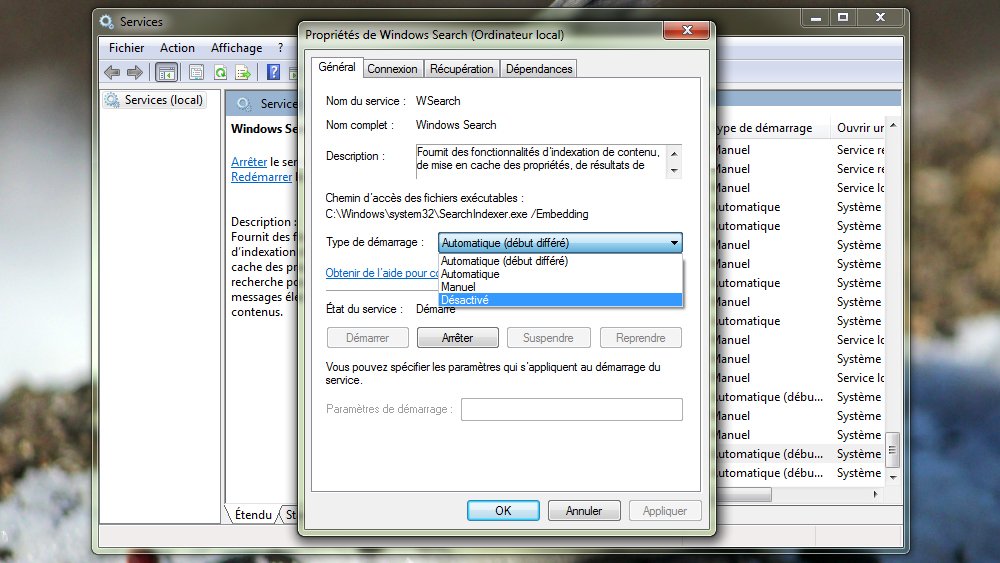Switch to the Général tab

337,67
